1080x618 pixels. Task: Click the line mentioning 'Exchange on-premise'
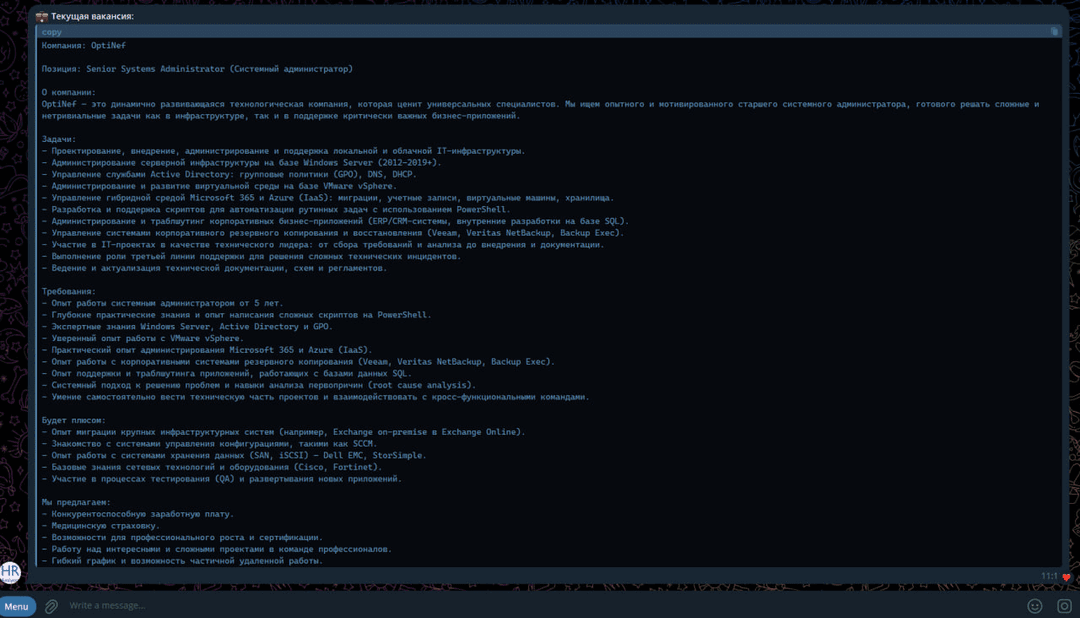tap(283, 432)
